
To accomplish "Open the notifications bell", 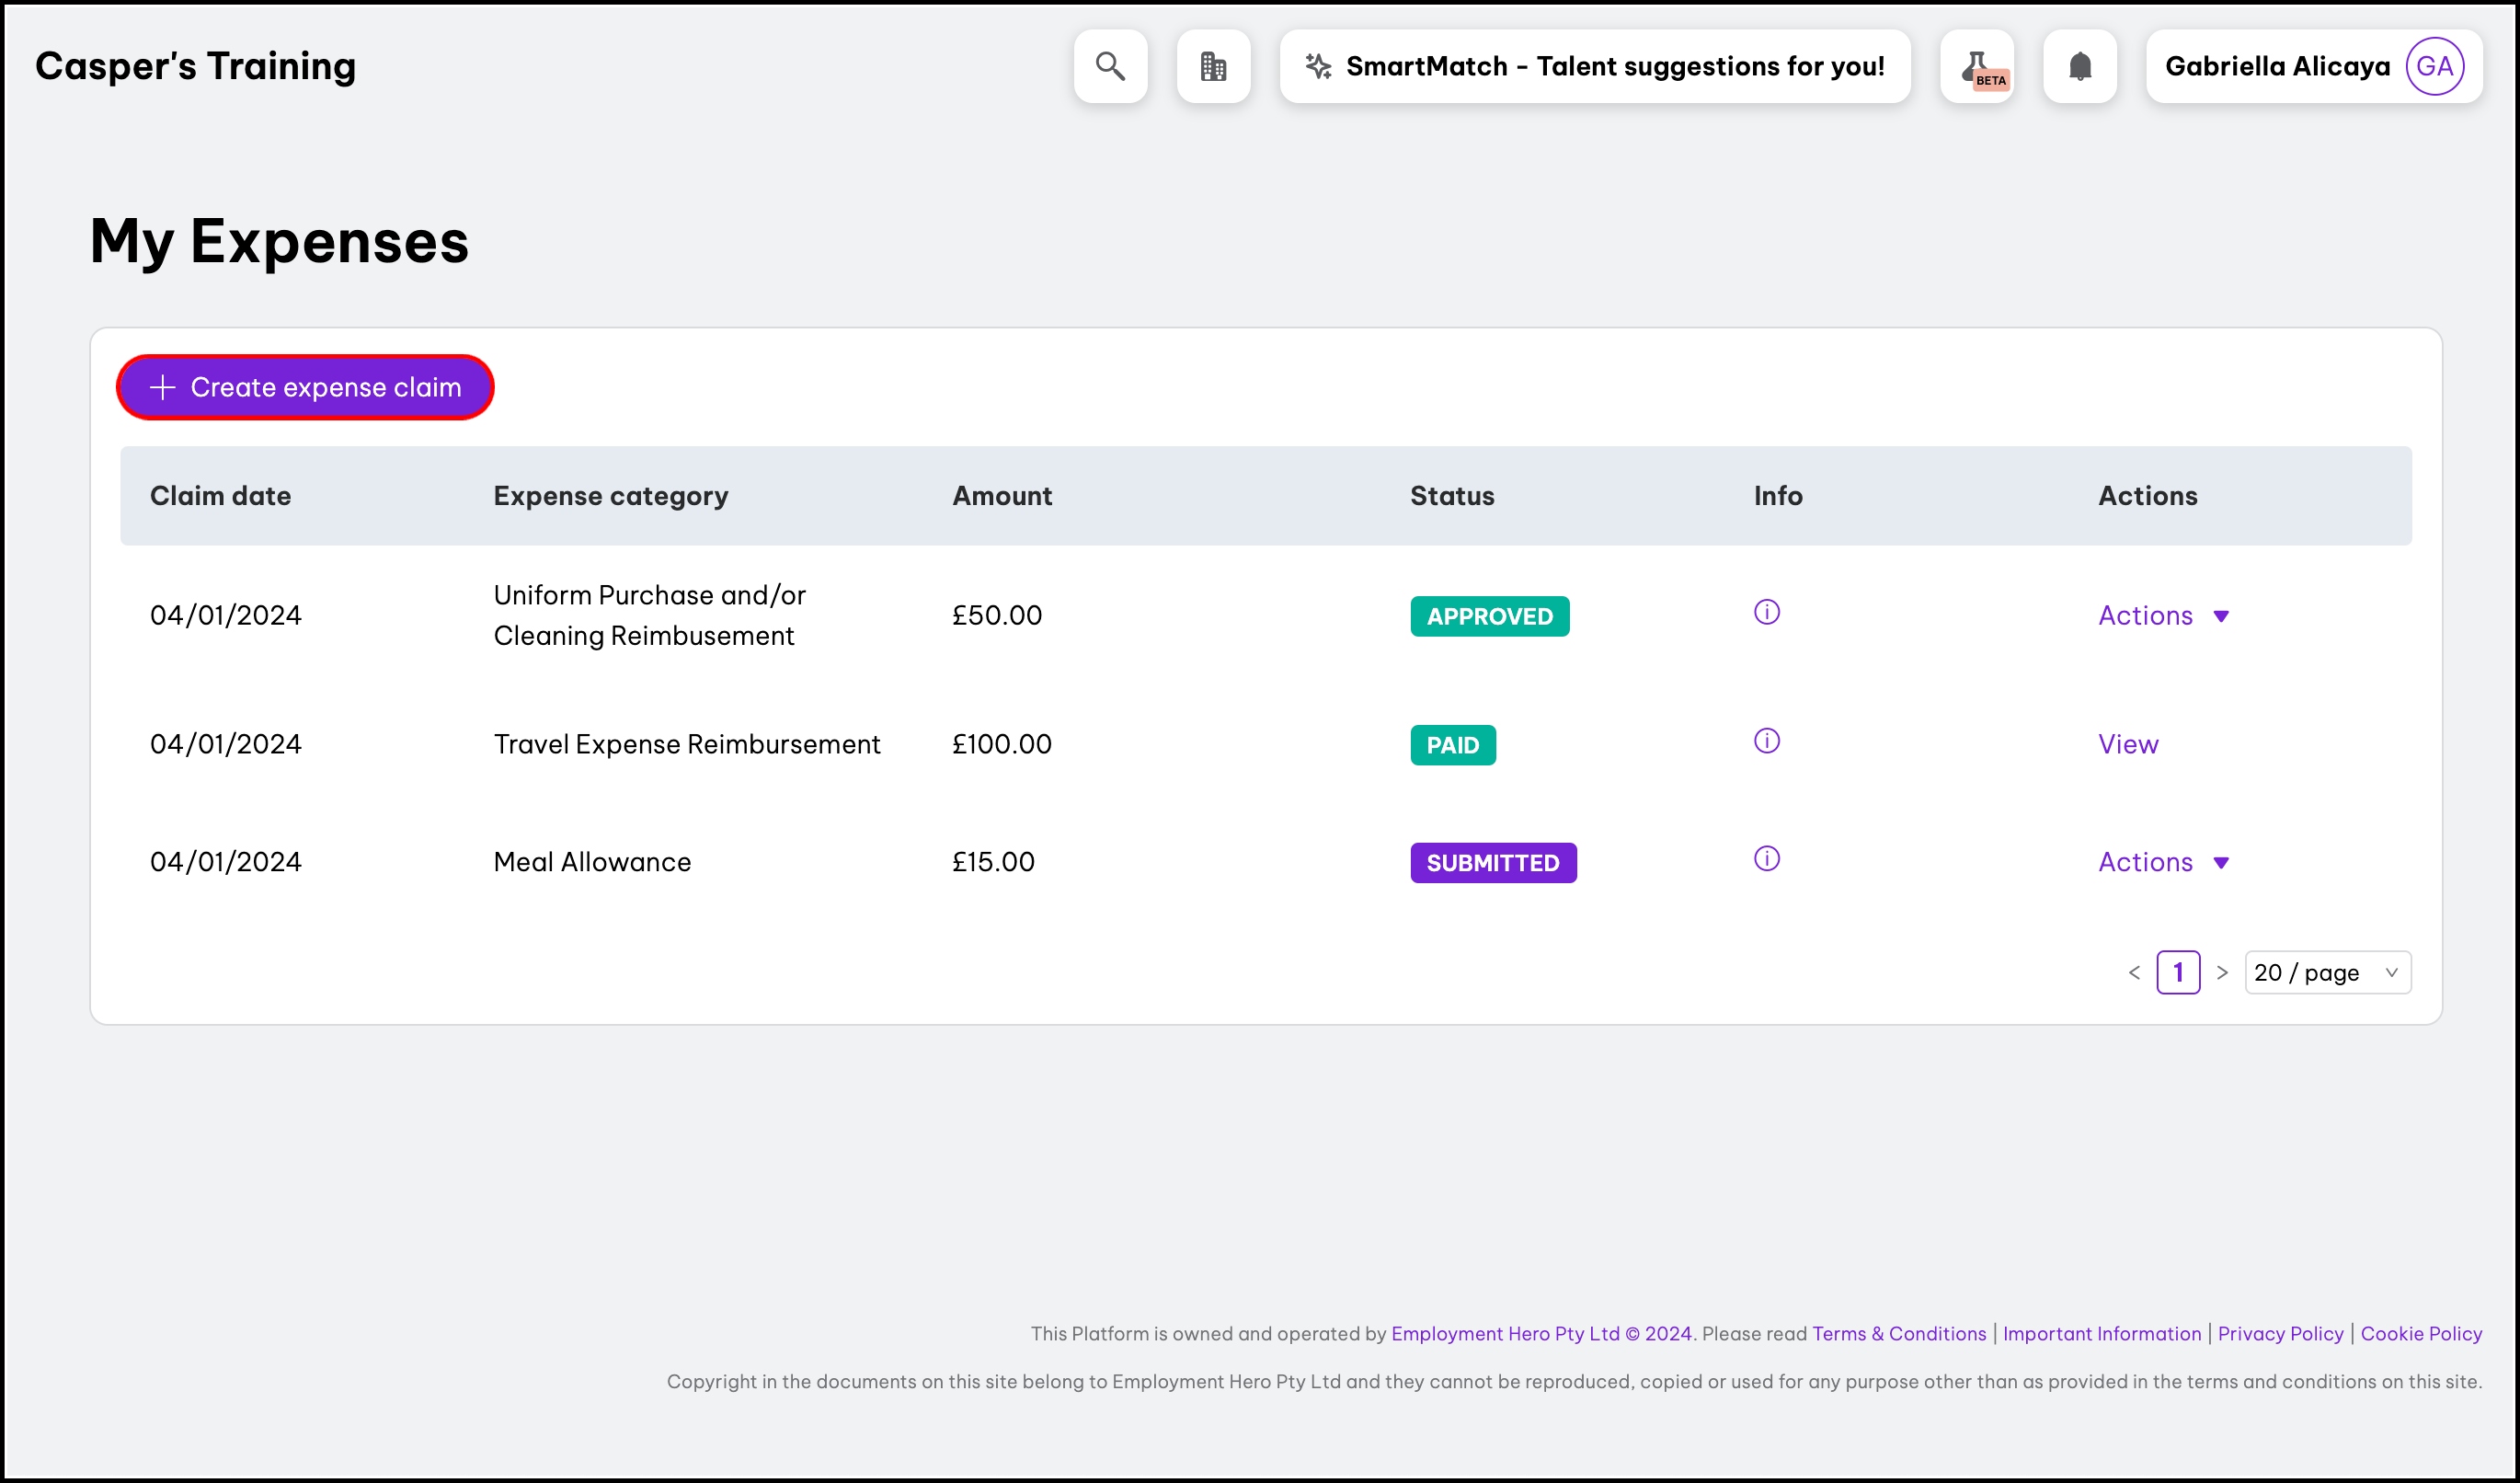I will (x=2080, y=66).
